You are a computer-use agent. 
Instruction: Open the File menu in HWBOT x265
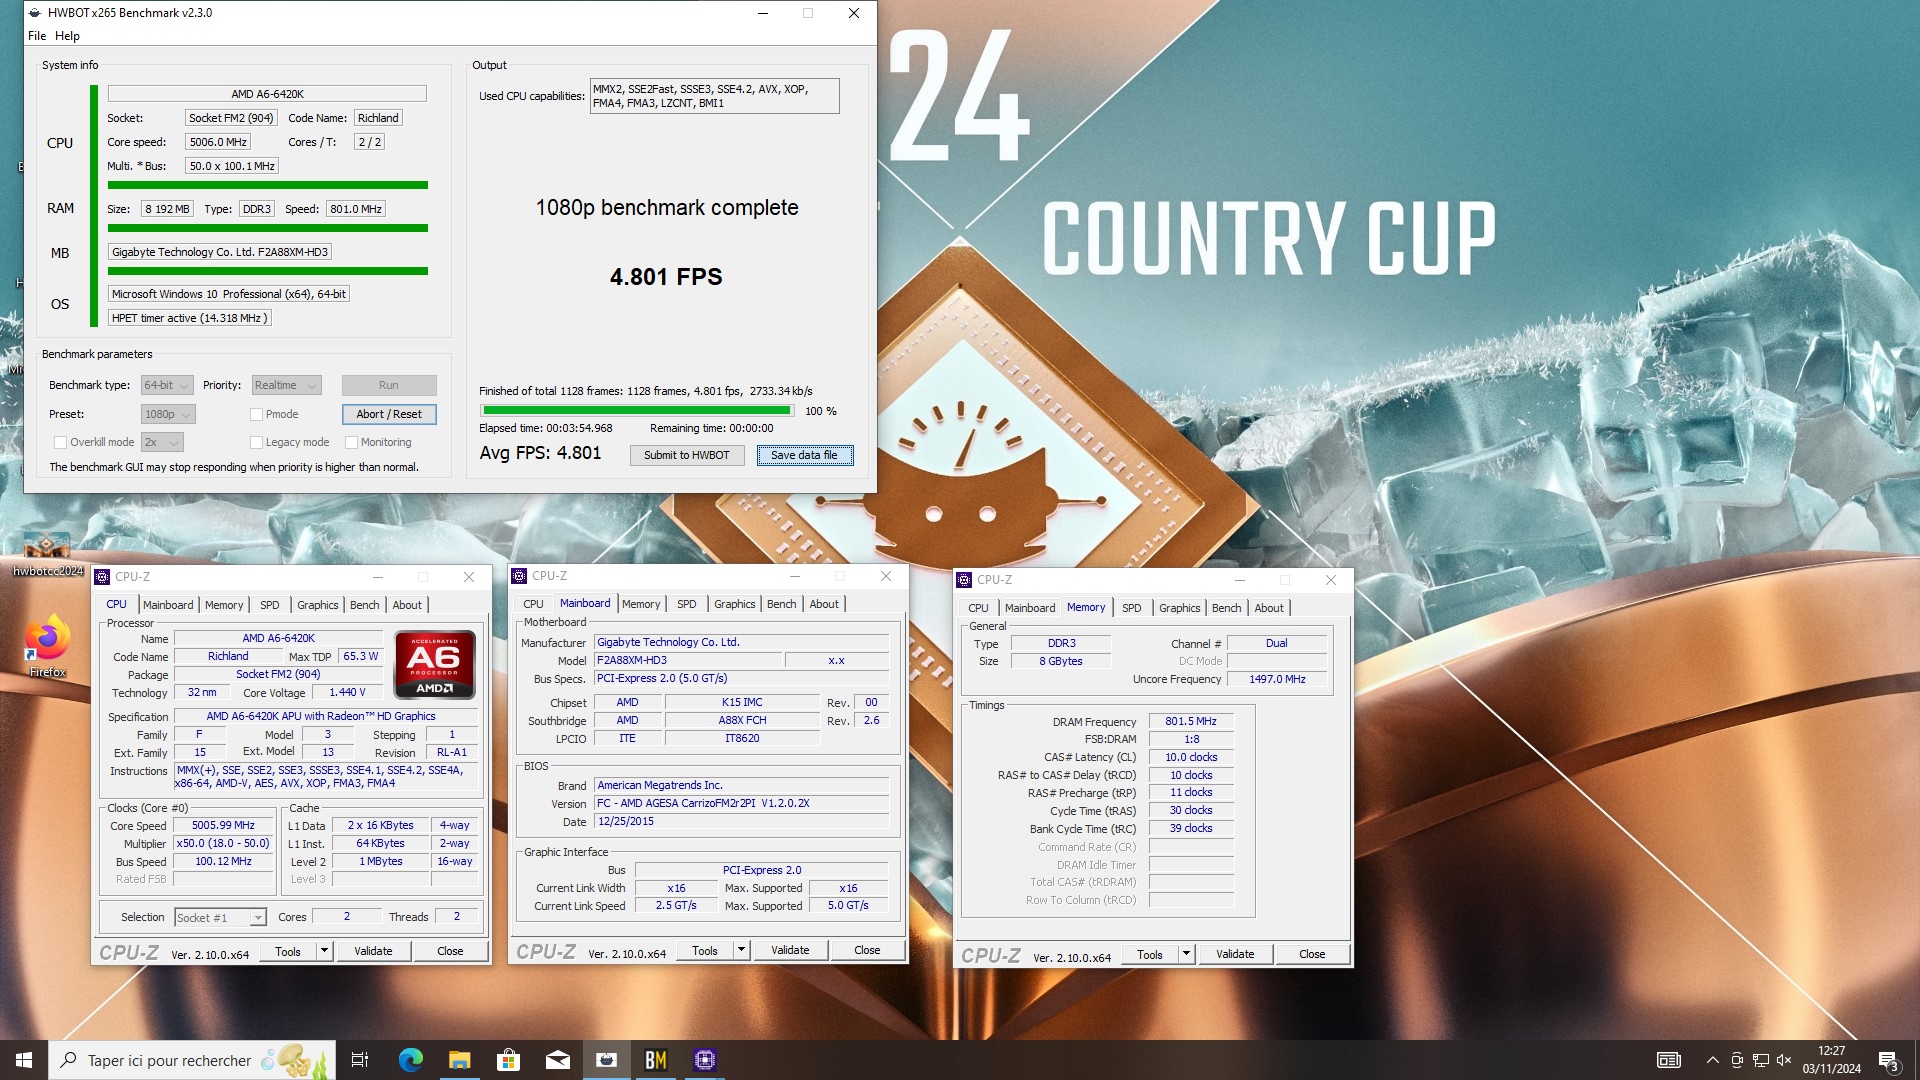pos(37,36)
